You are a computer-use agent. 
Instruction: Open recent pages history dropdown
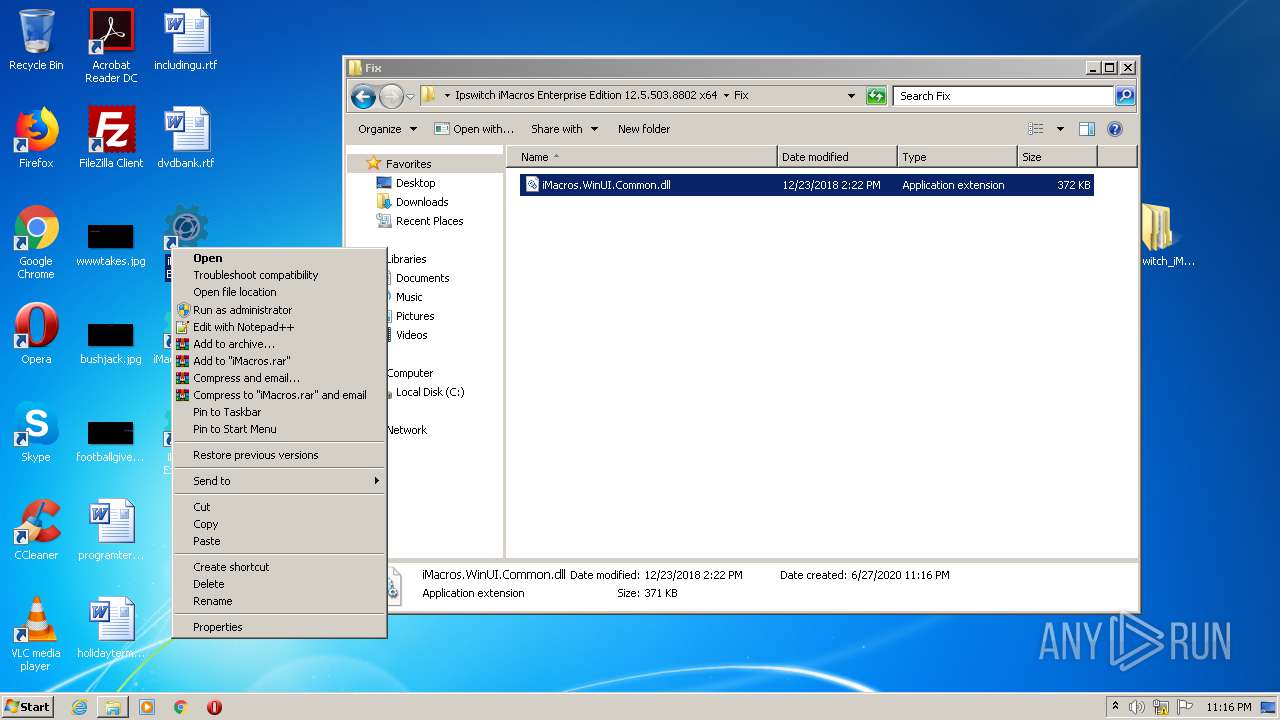point(410,96)
